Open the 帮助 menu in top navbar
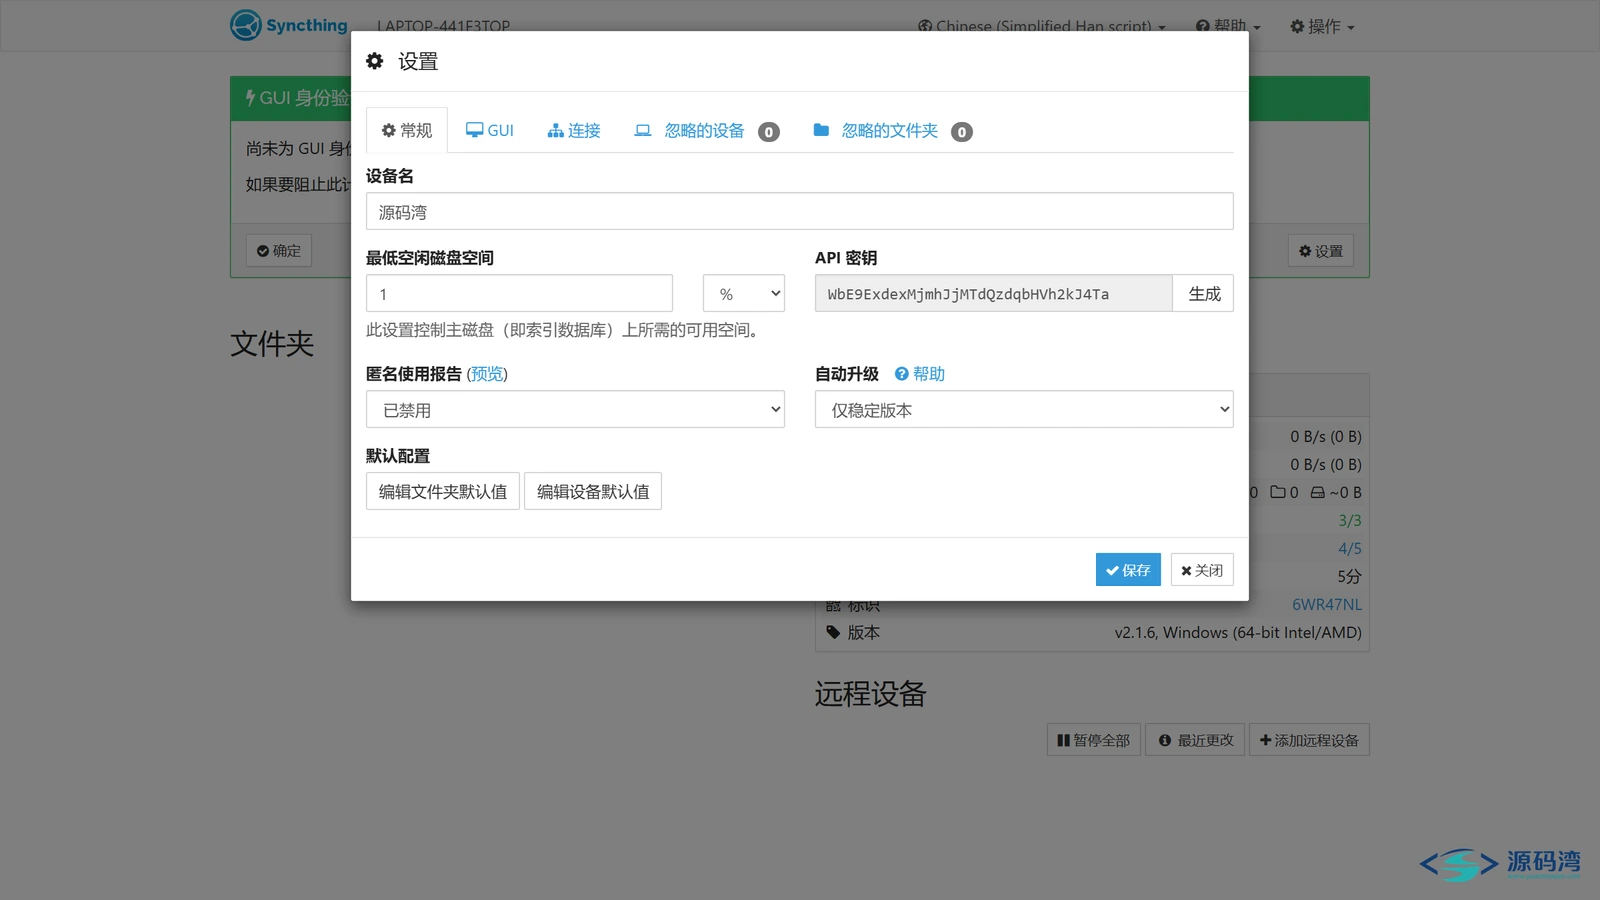The height and width of the screenshot is (900, 1600). (x=1228, y=26)
